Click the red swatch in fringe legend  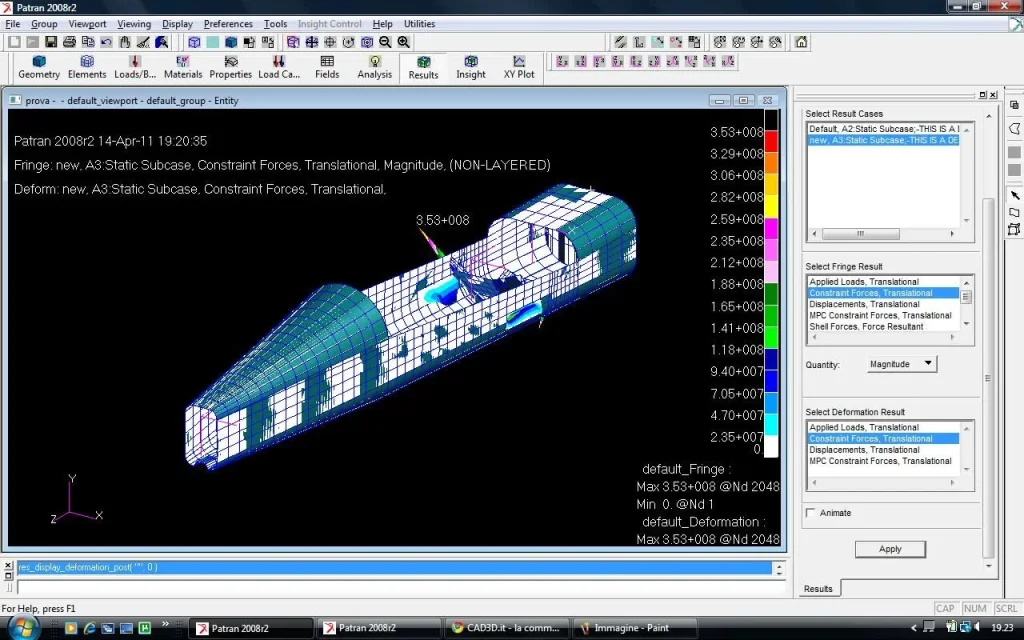[x=770, y=141]
